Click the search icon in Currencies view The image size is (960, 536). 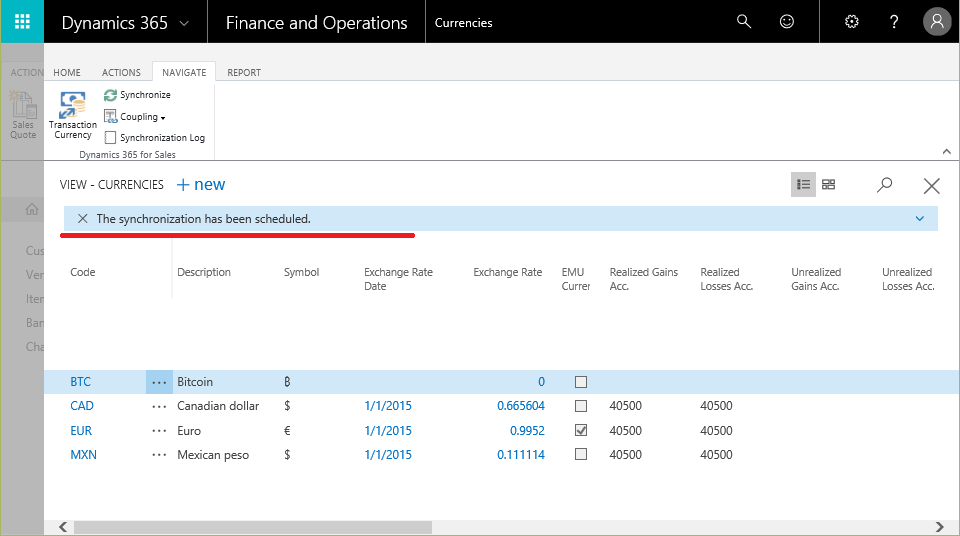click(884, 184)
